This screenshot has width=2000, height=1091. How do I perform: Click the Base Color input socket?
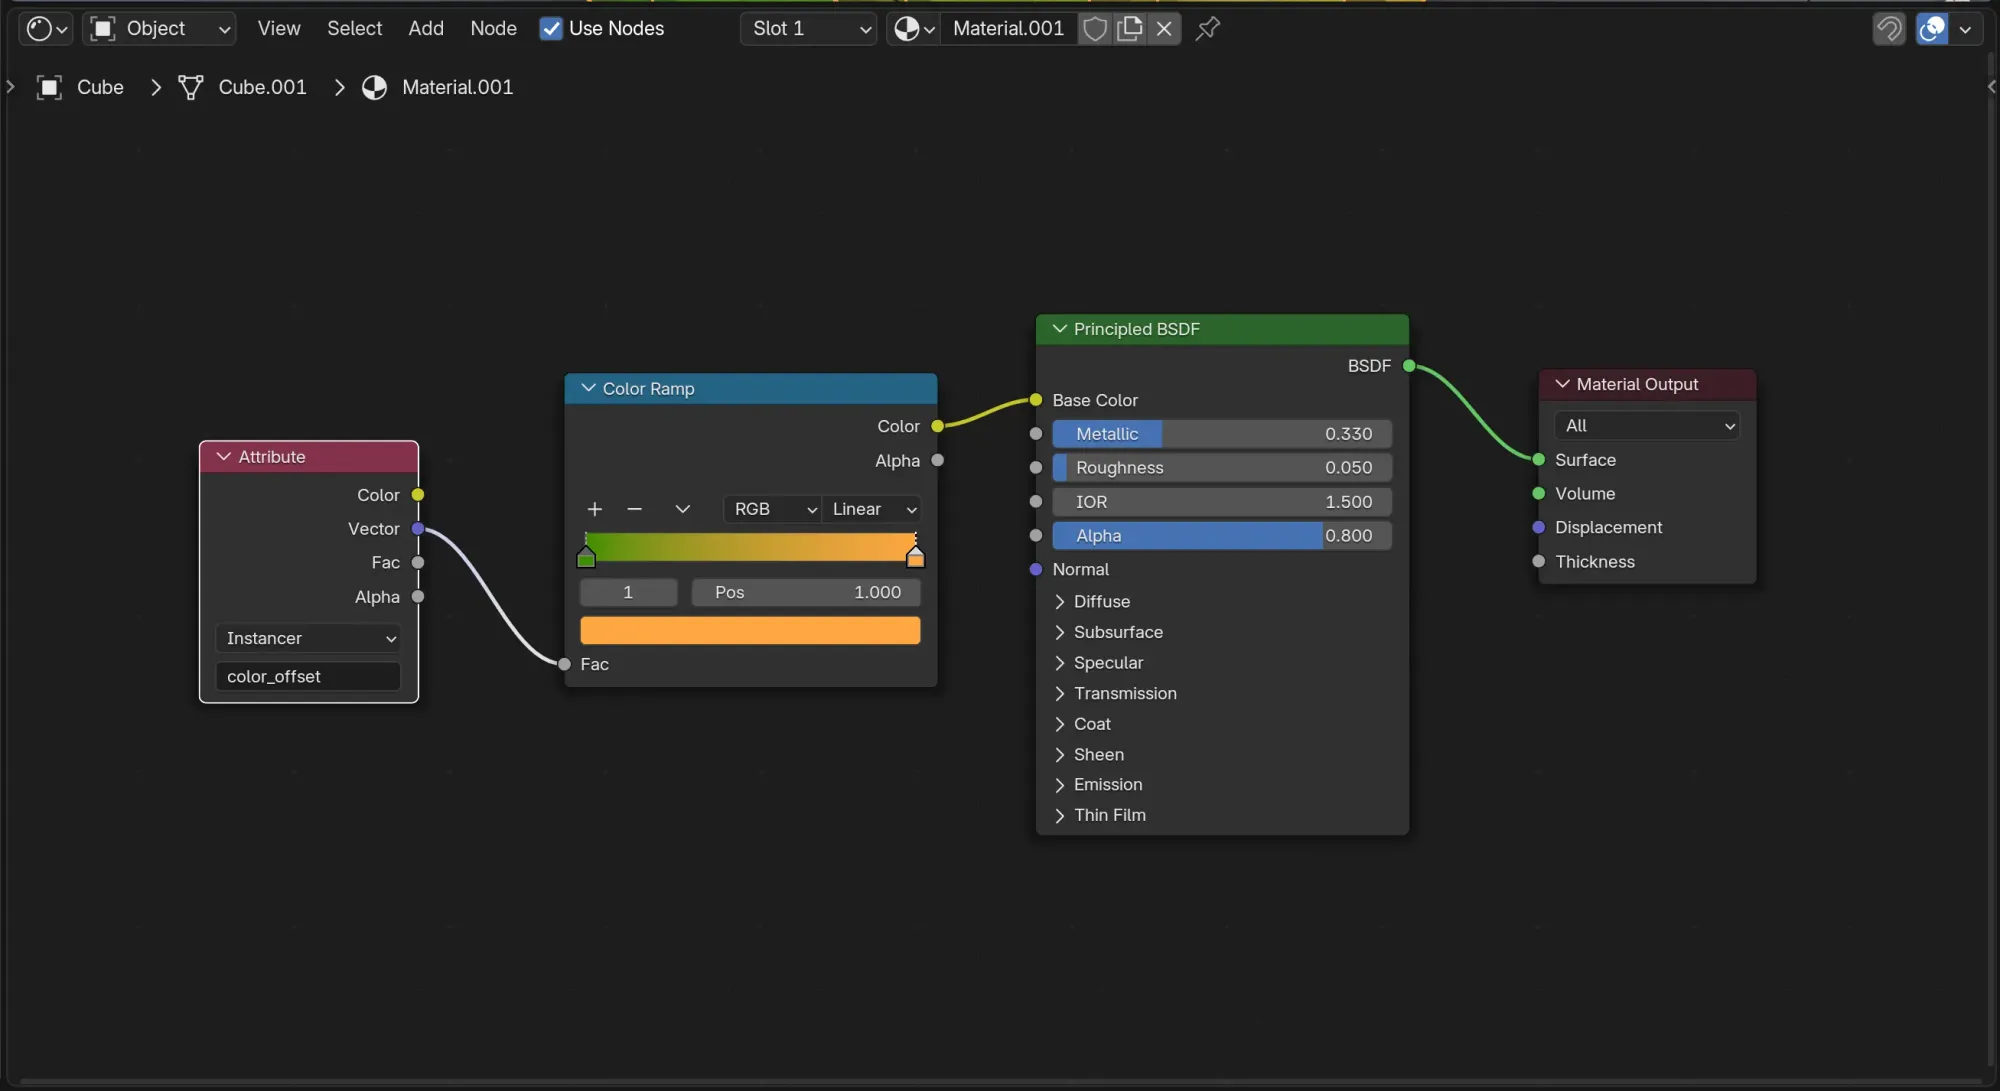tap(1036, 400)
